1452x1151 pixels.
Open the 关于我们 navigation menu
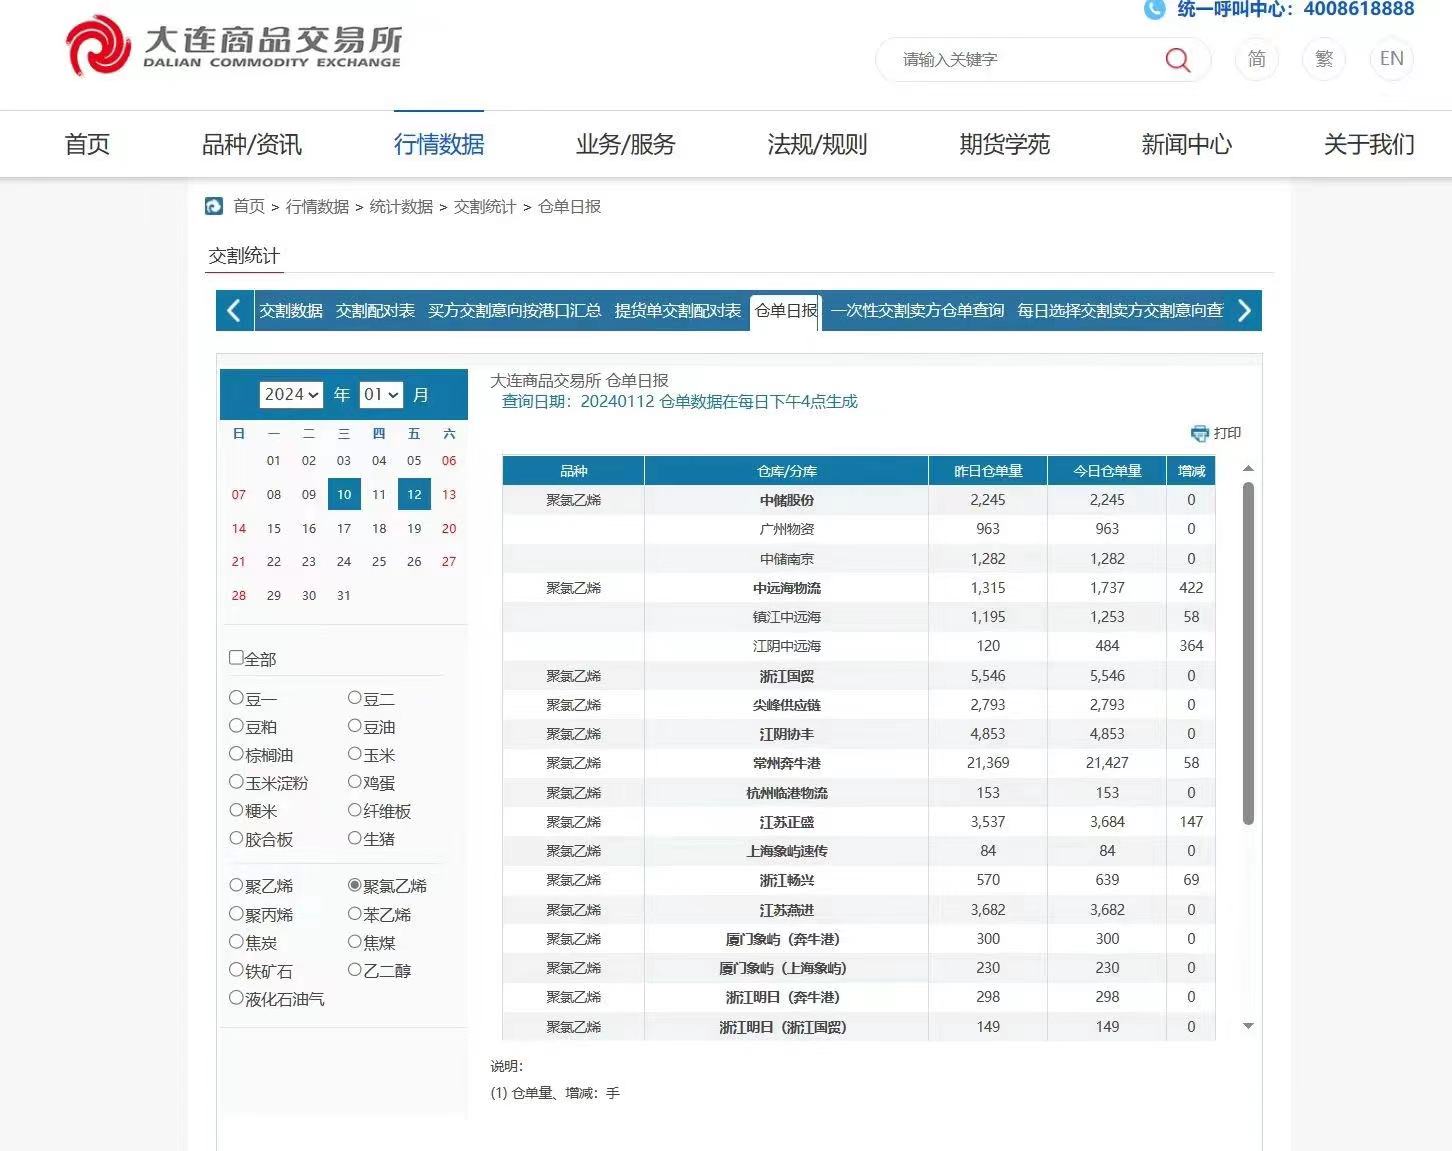click(x=1369, y=144)
